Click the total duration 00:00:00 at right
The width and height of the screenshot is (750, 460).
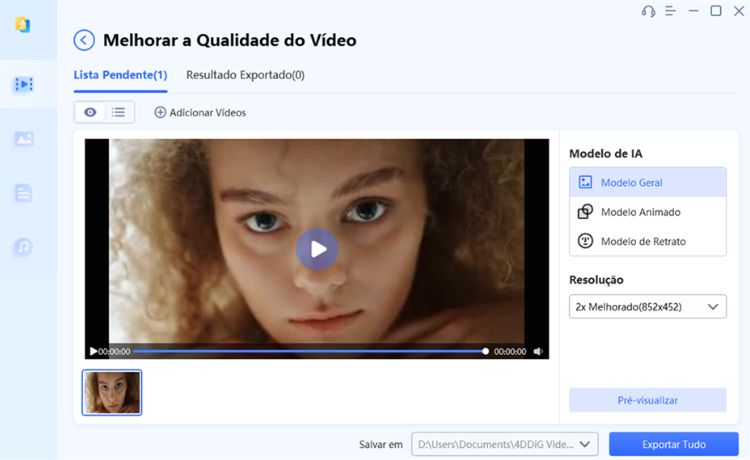pos(510,351)
